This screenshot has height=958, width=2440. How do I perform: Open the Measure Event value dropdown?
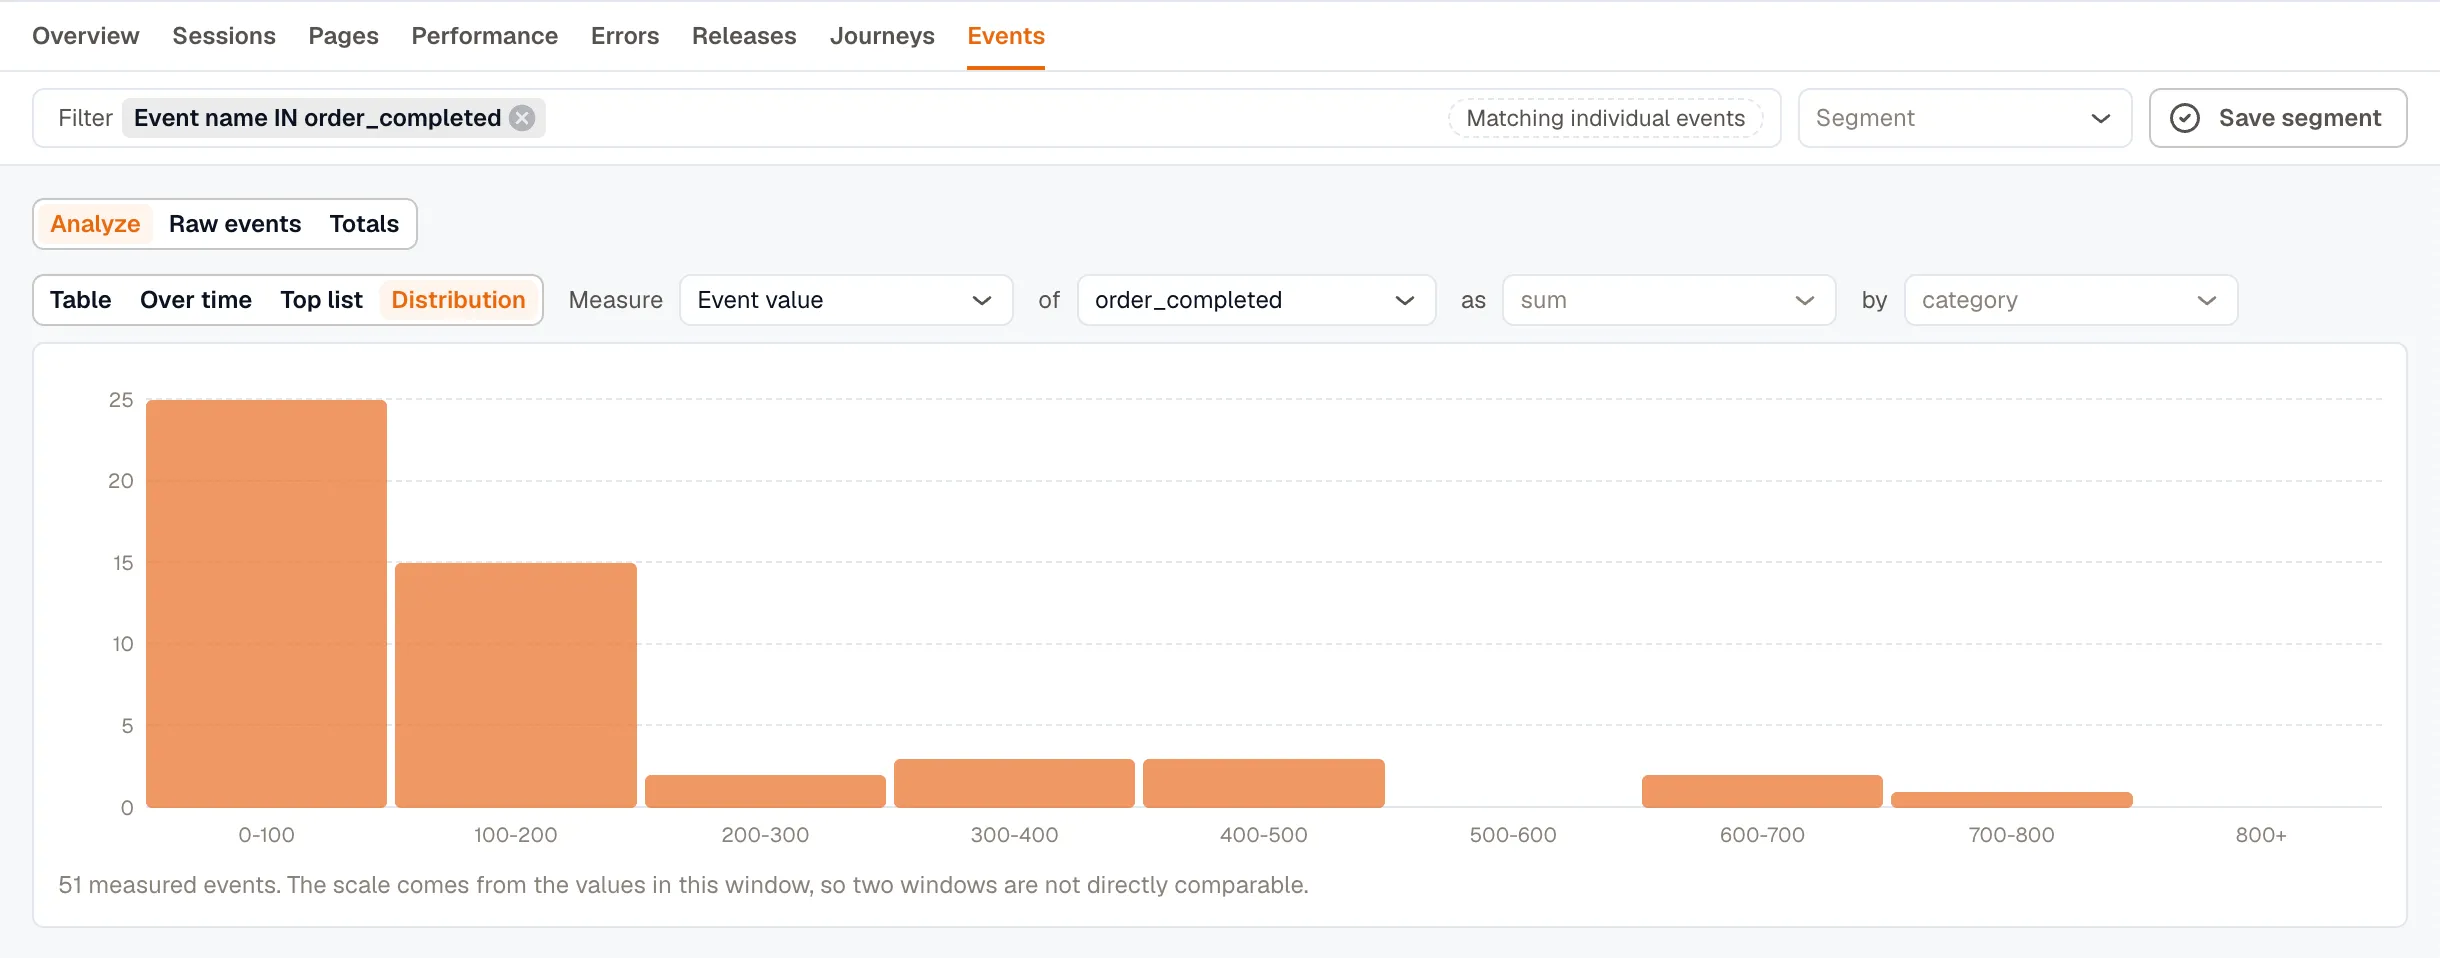pos(846,300)
